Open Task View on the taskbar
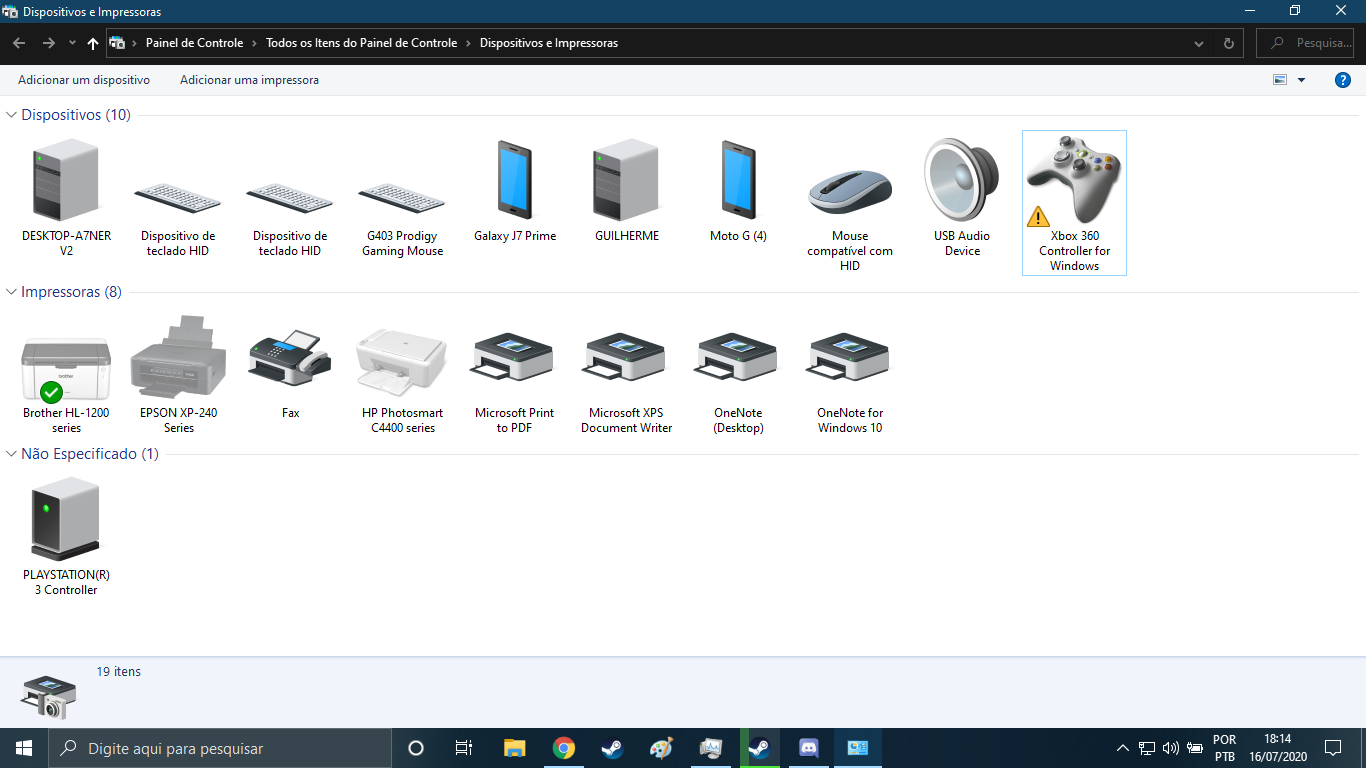This screenshot has width=1366, height=768. coord(464,748)
